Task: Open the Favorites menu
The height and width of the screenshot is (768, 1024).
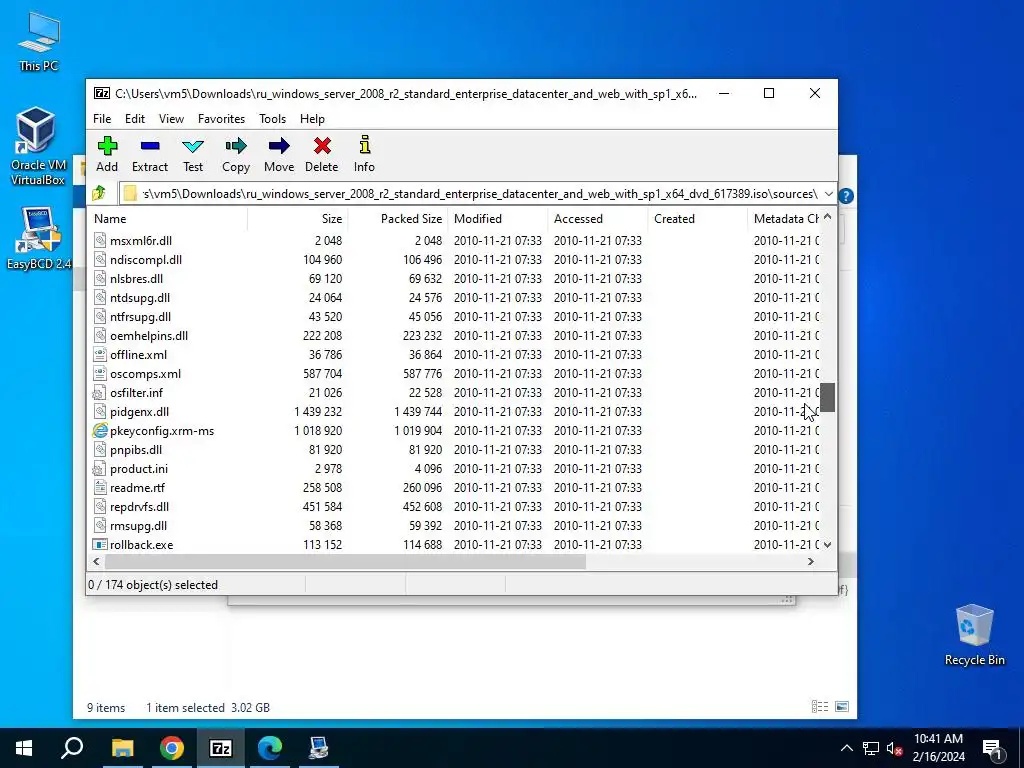Action: [221, 119]
